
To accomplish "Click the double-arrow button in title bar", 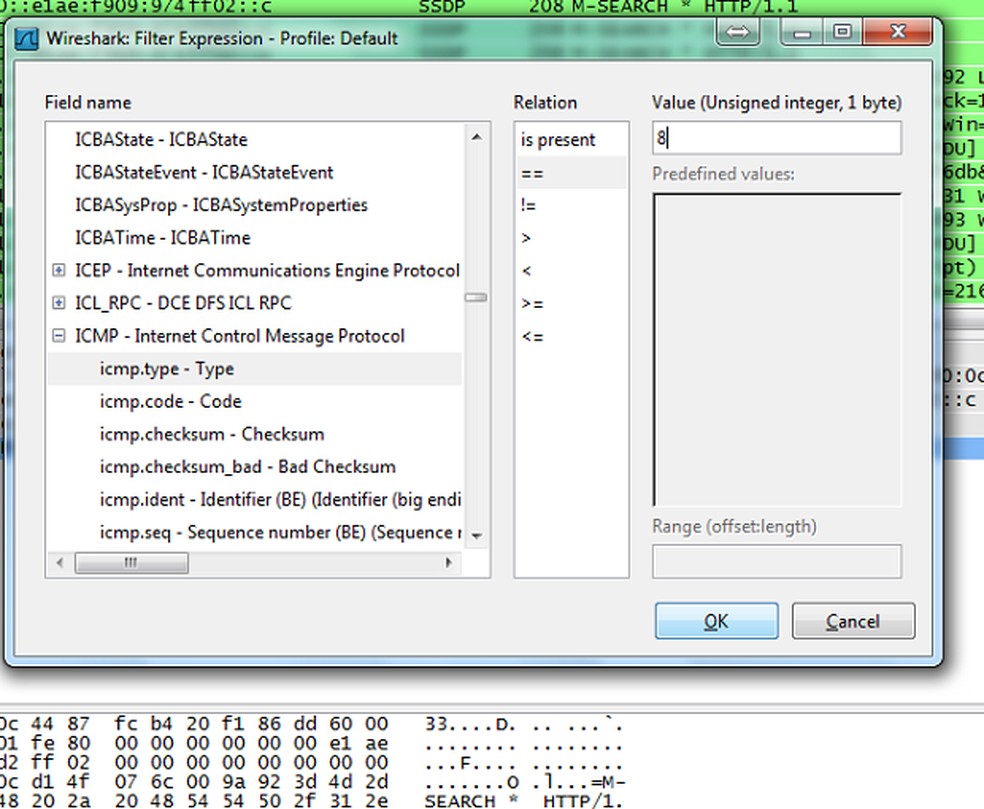I will (x=737, y=32).
